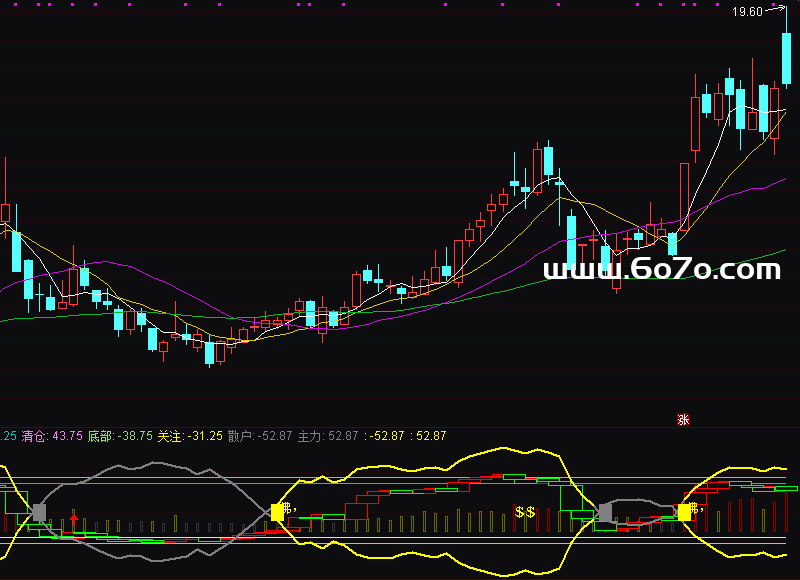Click the first gray square crossover marker
Viewport: 800px width, 580px height.
[39, 512]
